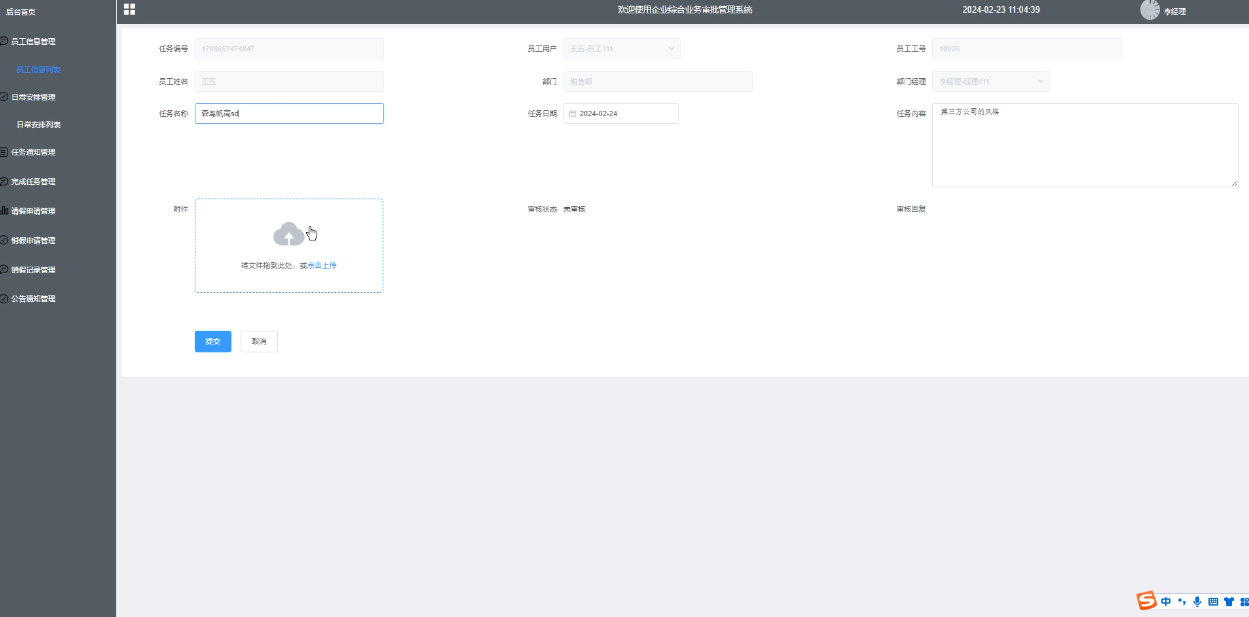Image resolution: width=1249 pixels, height=617 pixels.
Task: Click the cloud upload icon
Action: tap(289, 234)
